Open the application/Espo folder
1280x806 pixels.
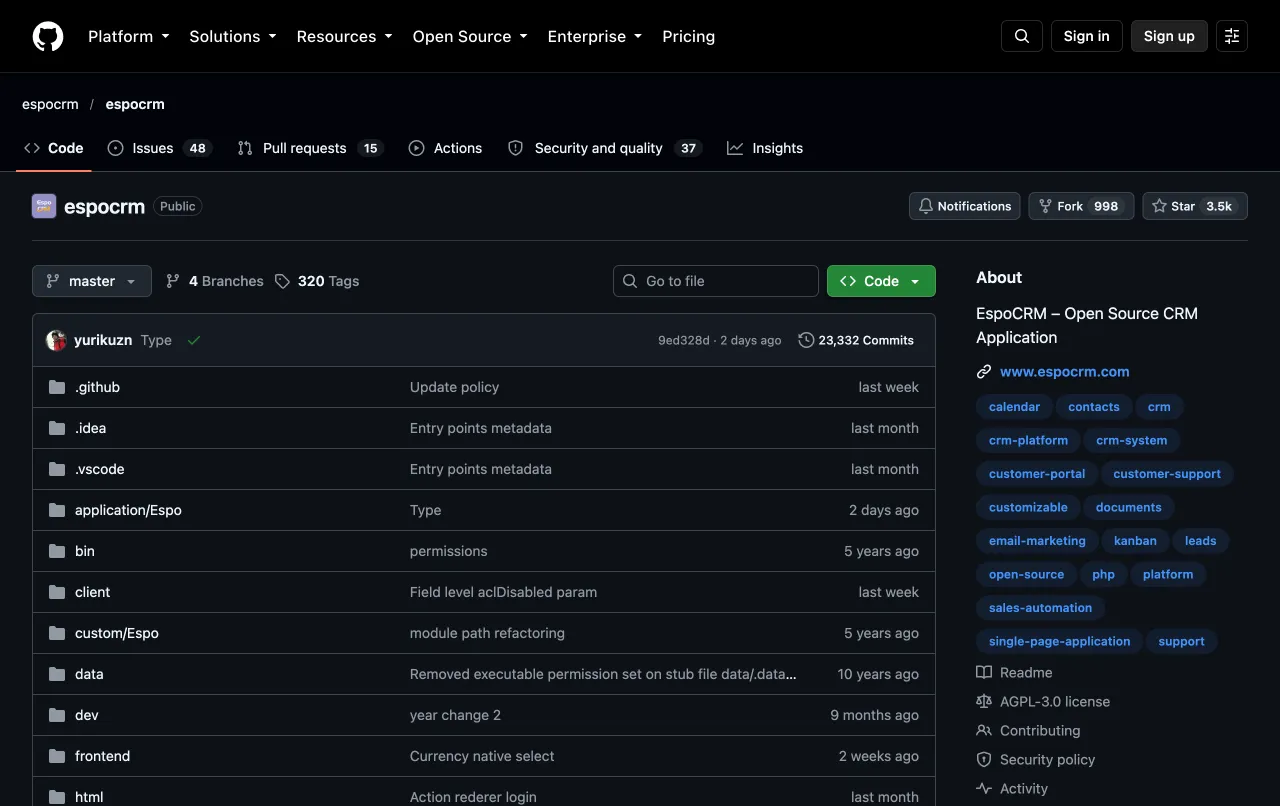click(x=128, y=510)
